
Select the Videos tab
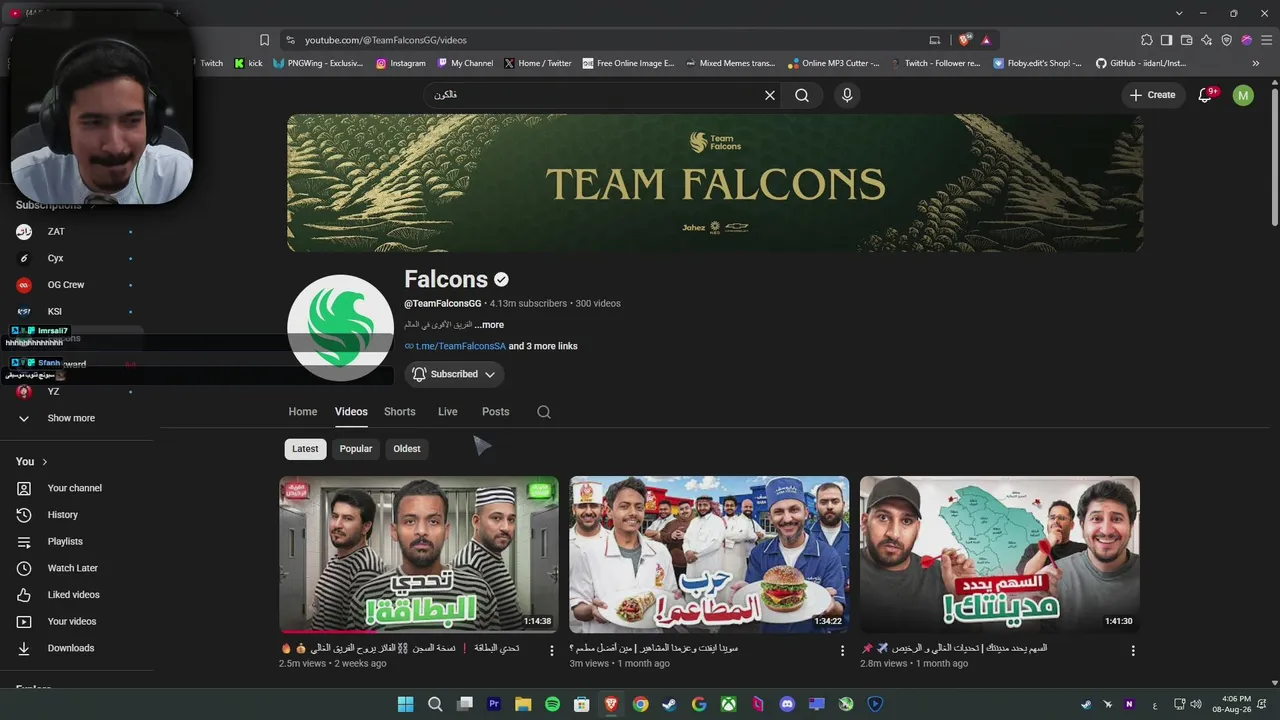point(351,412)
